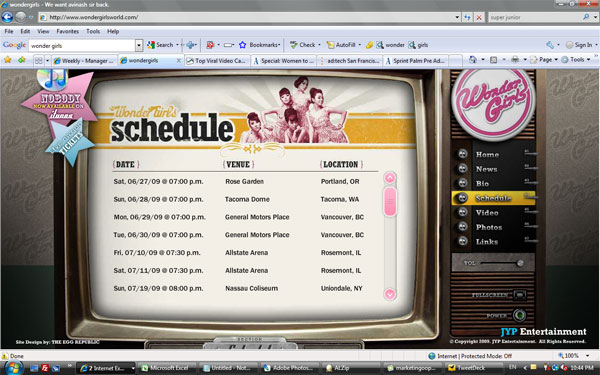Click the Home icon in command bar
Image resolution: width=600 pixels, height=375 pixels.
click(x=473, y=60)
